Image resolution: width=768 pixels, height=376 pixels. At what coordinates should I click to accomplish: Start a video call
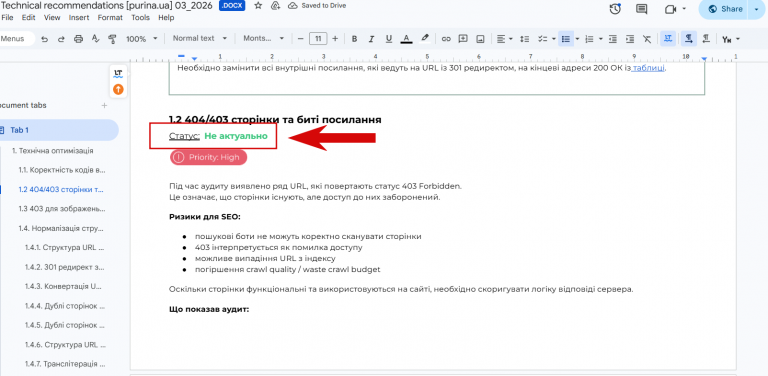click(x=670, y=9)
